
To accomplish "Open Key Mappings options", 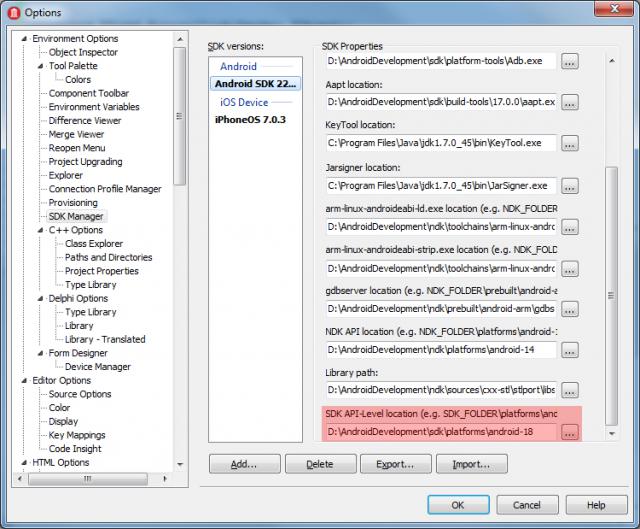I will 77,436.
